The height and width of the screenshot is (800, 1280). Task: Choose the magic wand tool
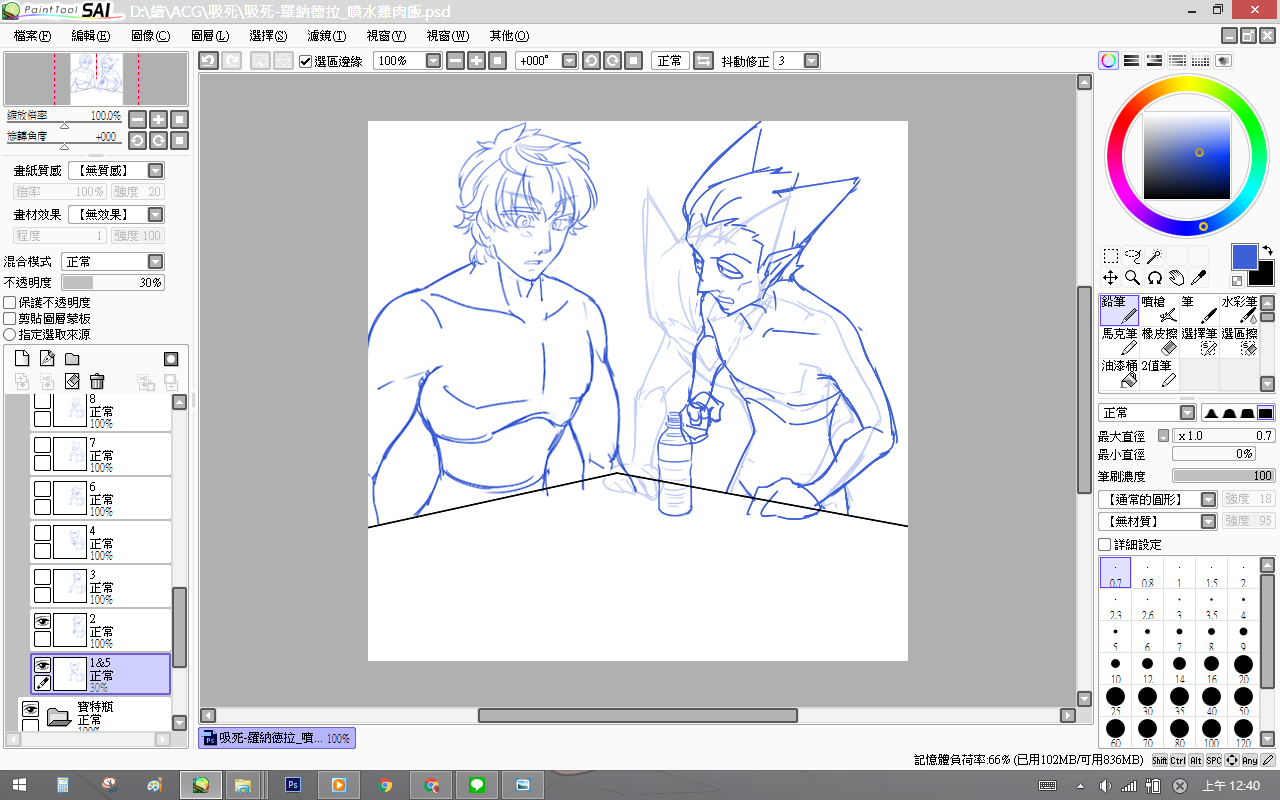pos(1154,256)
